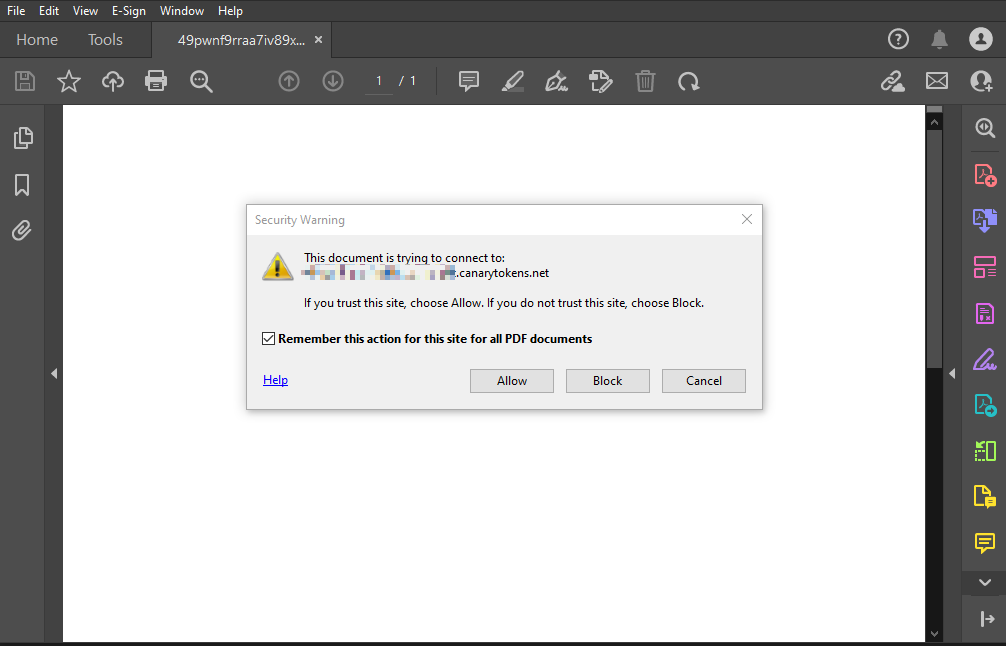Open the share link tool
The height and width of the screenshot is (646, 1006).
click(x=892, y=80)
